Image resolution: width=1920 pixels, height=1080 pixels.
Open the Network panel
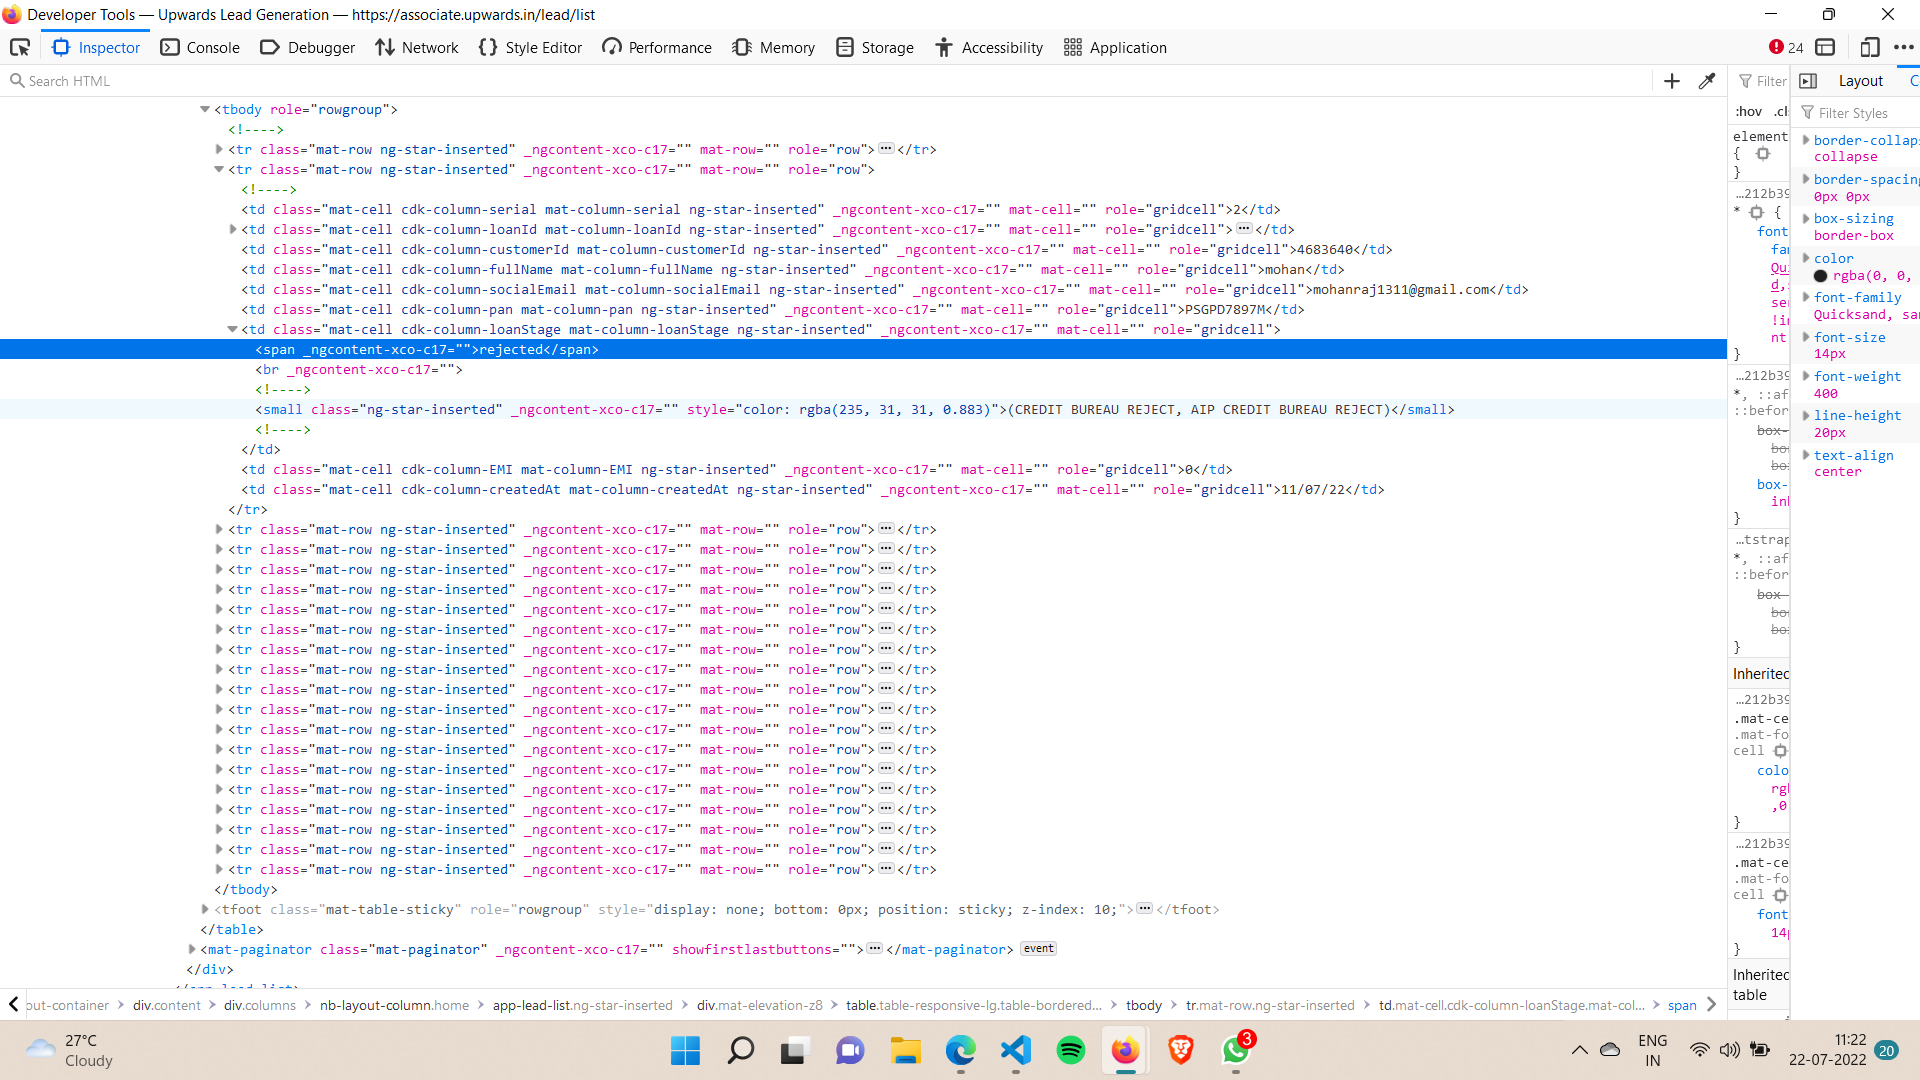tap(416, 47)
